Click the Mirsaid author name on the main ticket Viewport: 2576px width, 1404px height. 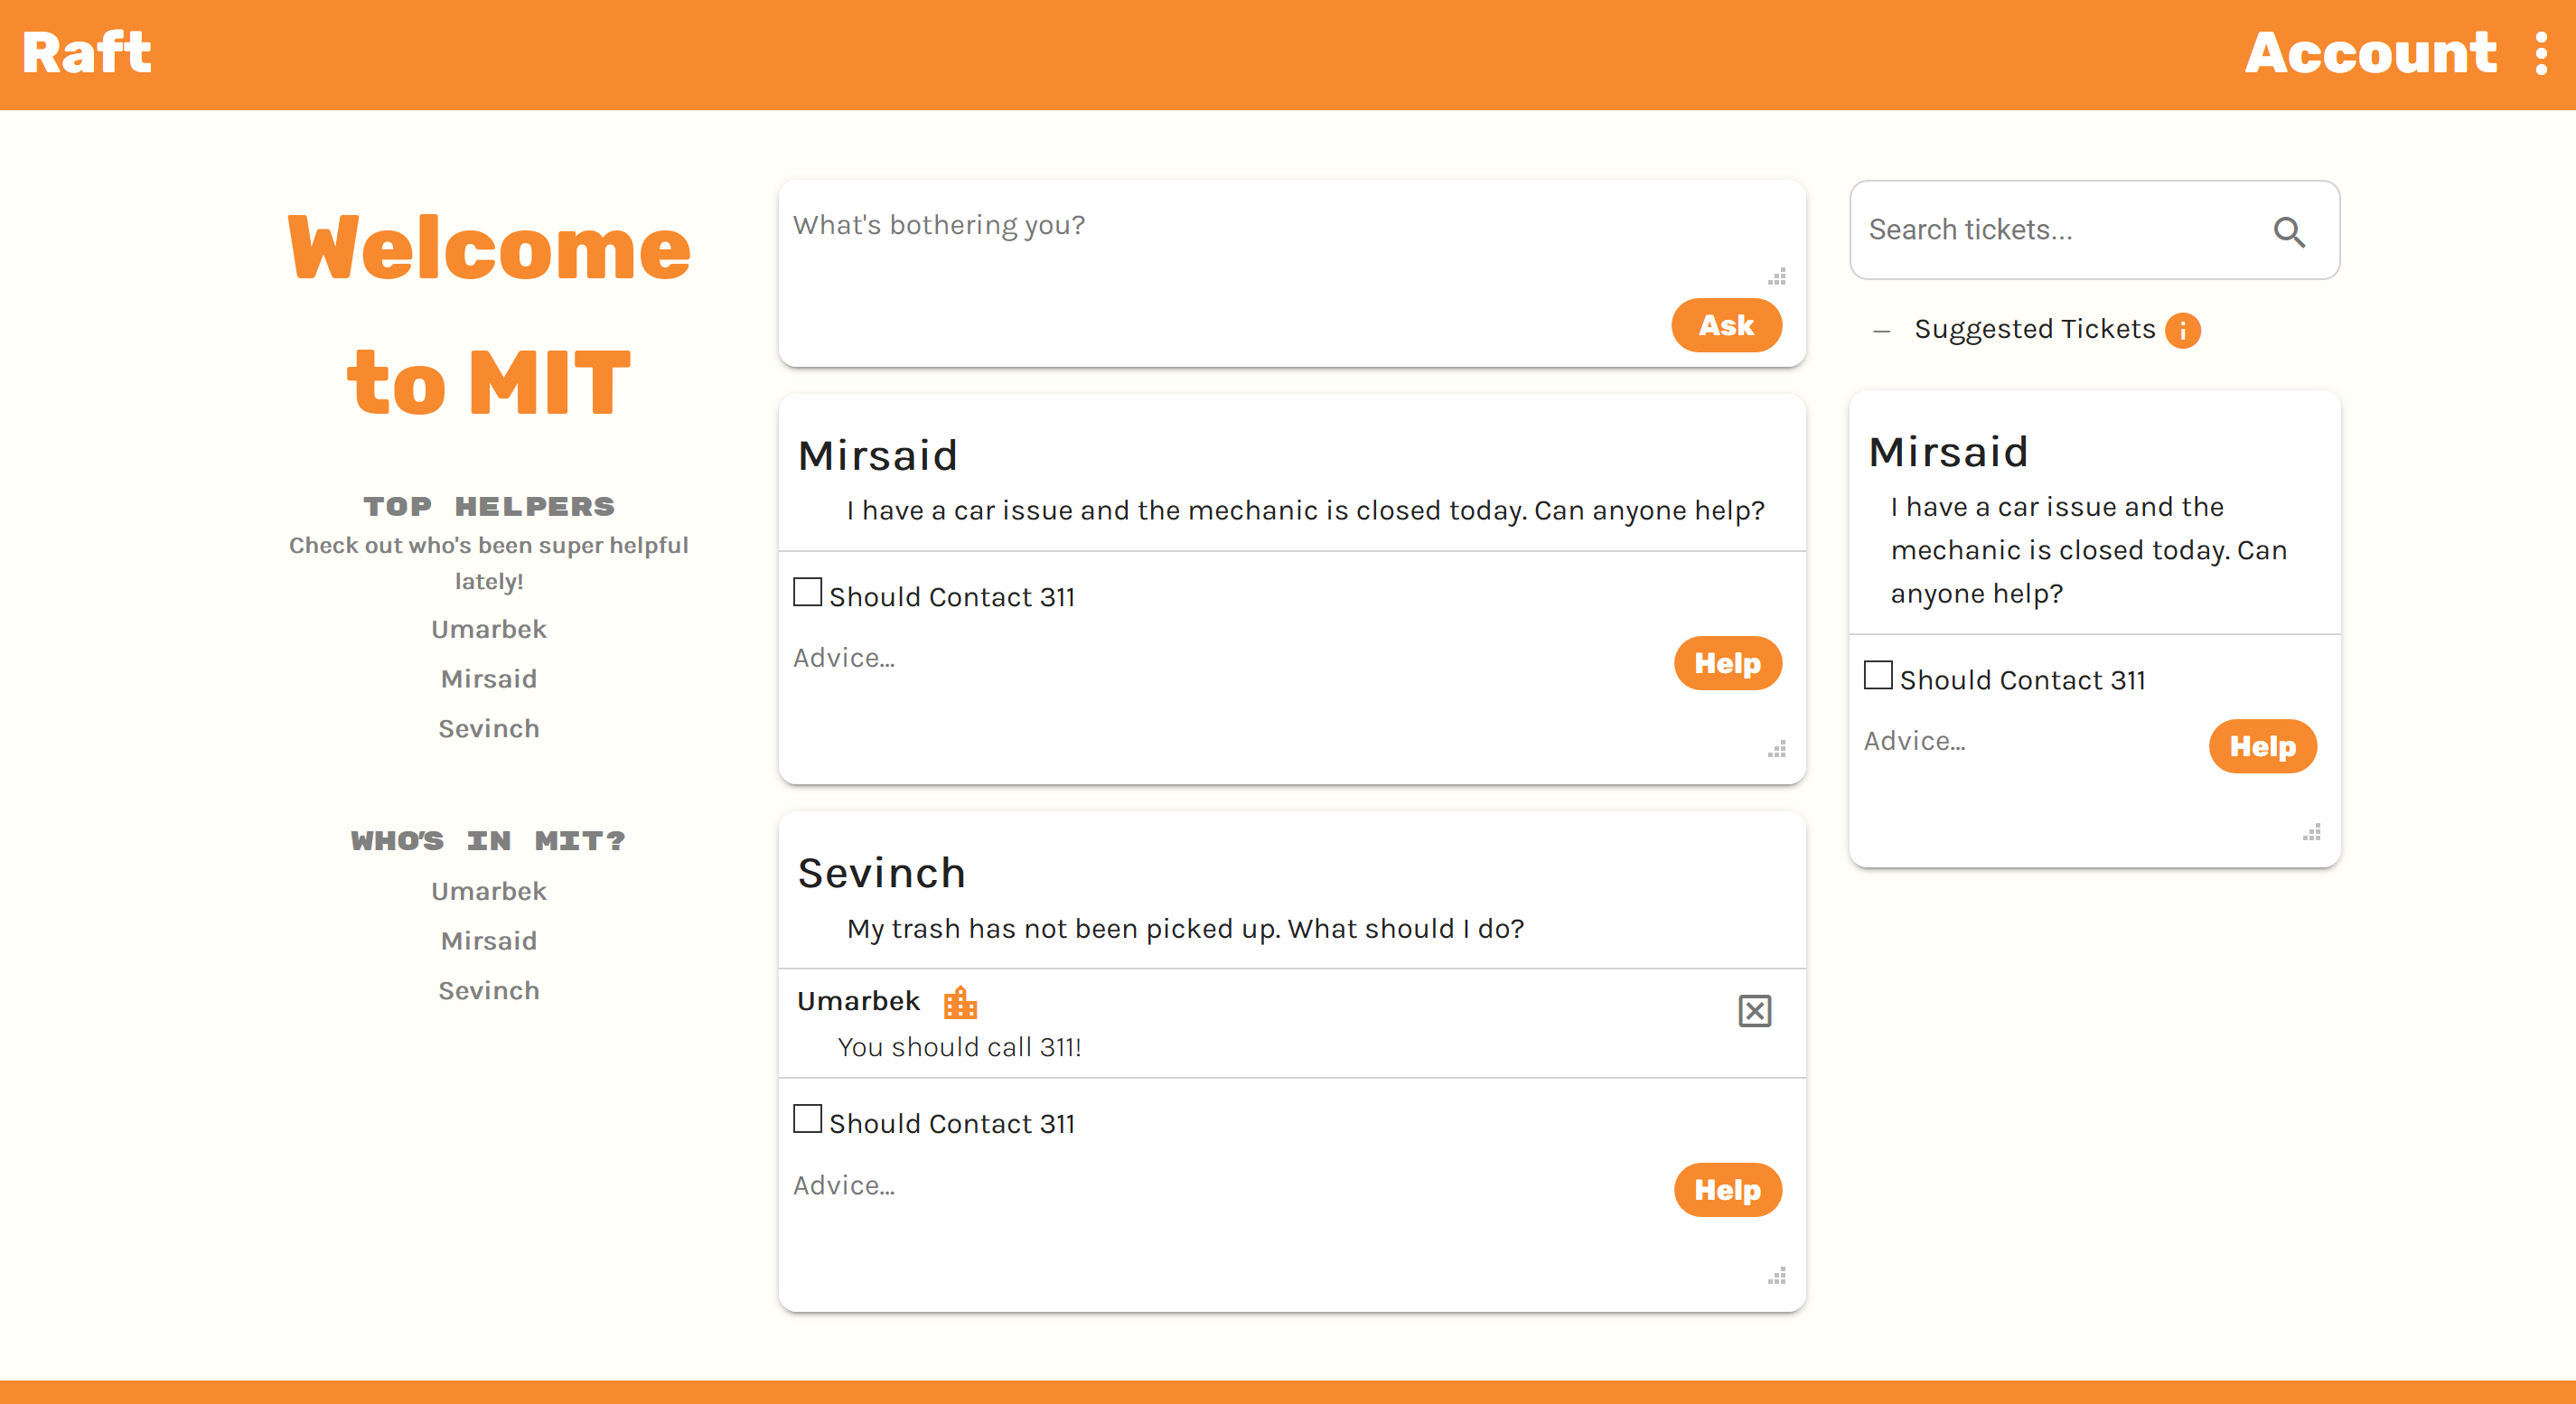point(878,456)
